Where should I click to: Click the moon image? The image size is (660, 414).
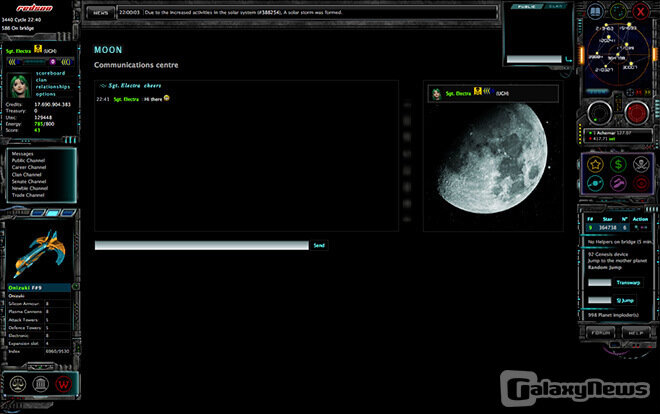[492, 158]
